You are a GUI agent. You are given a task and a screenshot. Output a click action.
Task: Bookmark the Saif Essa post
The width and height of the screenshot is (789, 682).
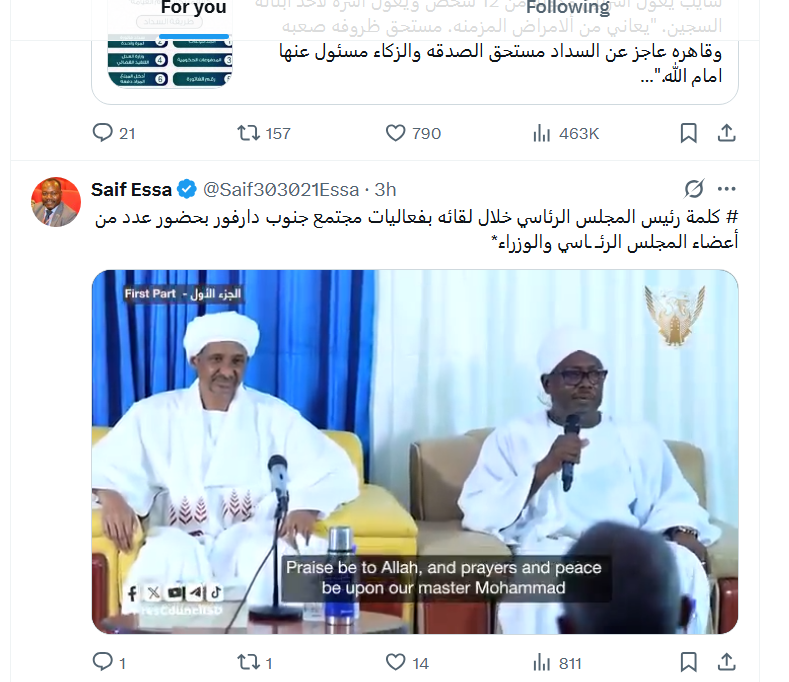click(x=688, y=662)
